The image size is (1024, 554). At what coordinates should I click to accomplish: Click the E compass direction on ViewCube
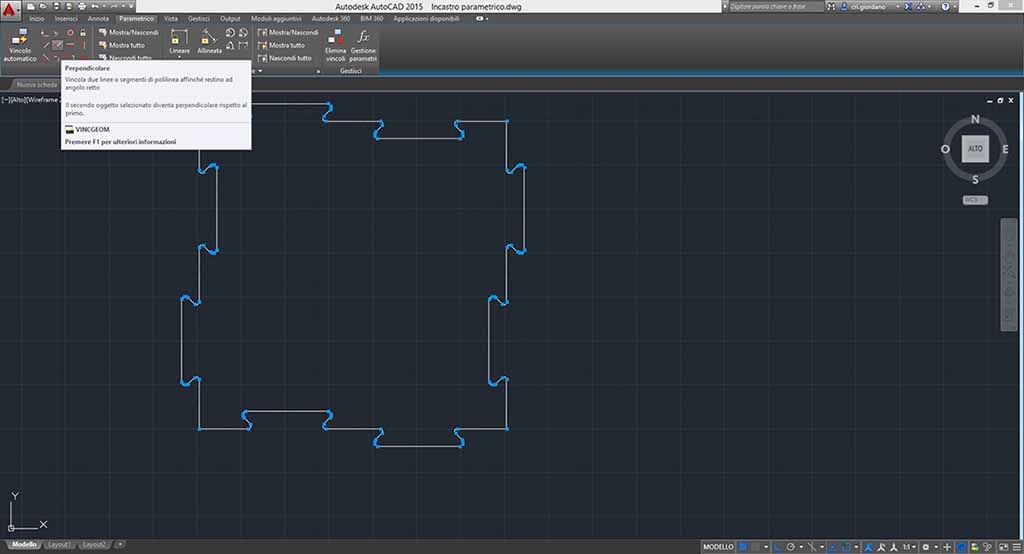click(1005, 149)
